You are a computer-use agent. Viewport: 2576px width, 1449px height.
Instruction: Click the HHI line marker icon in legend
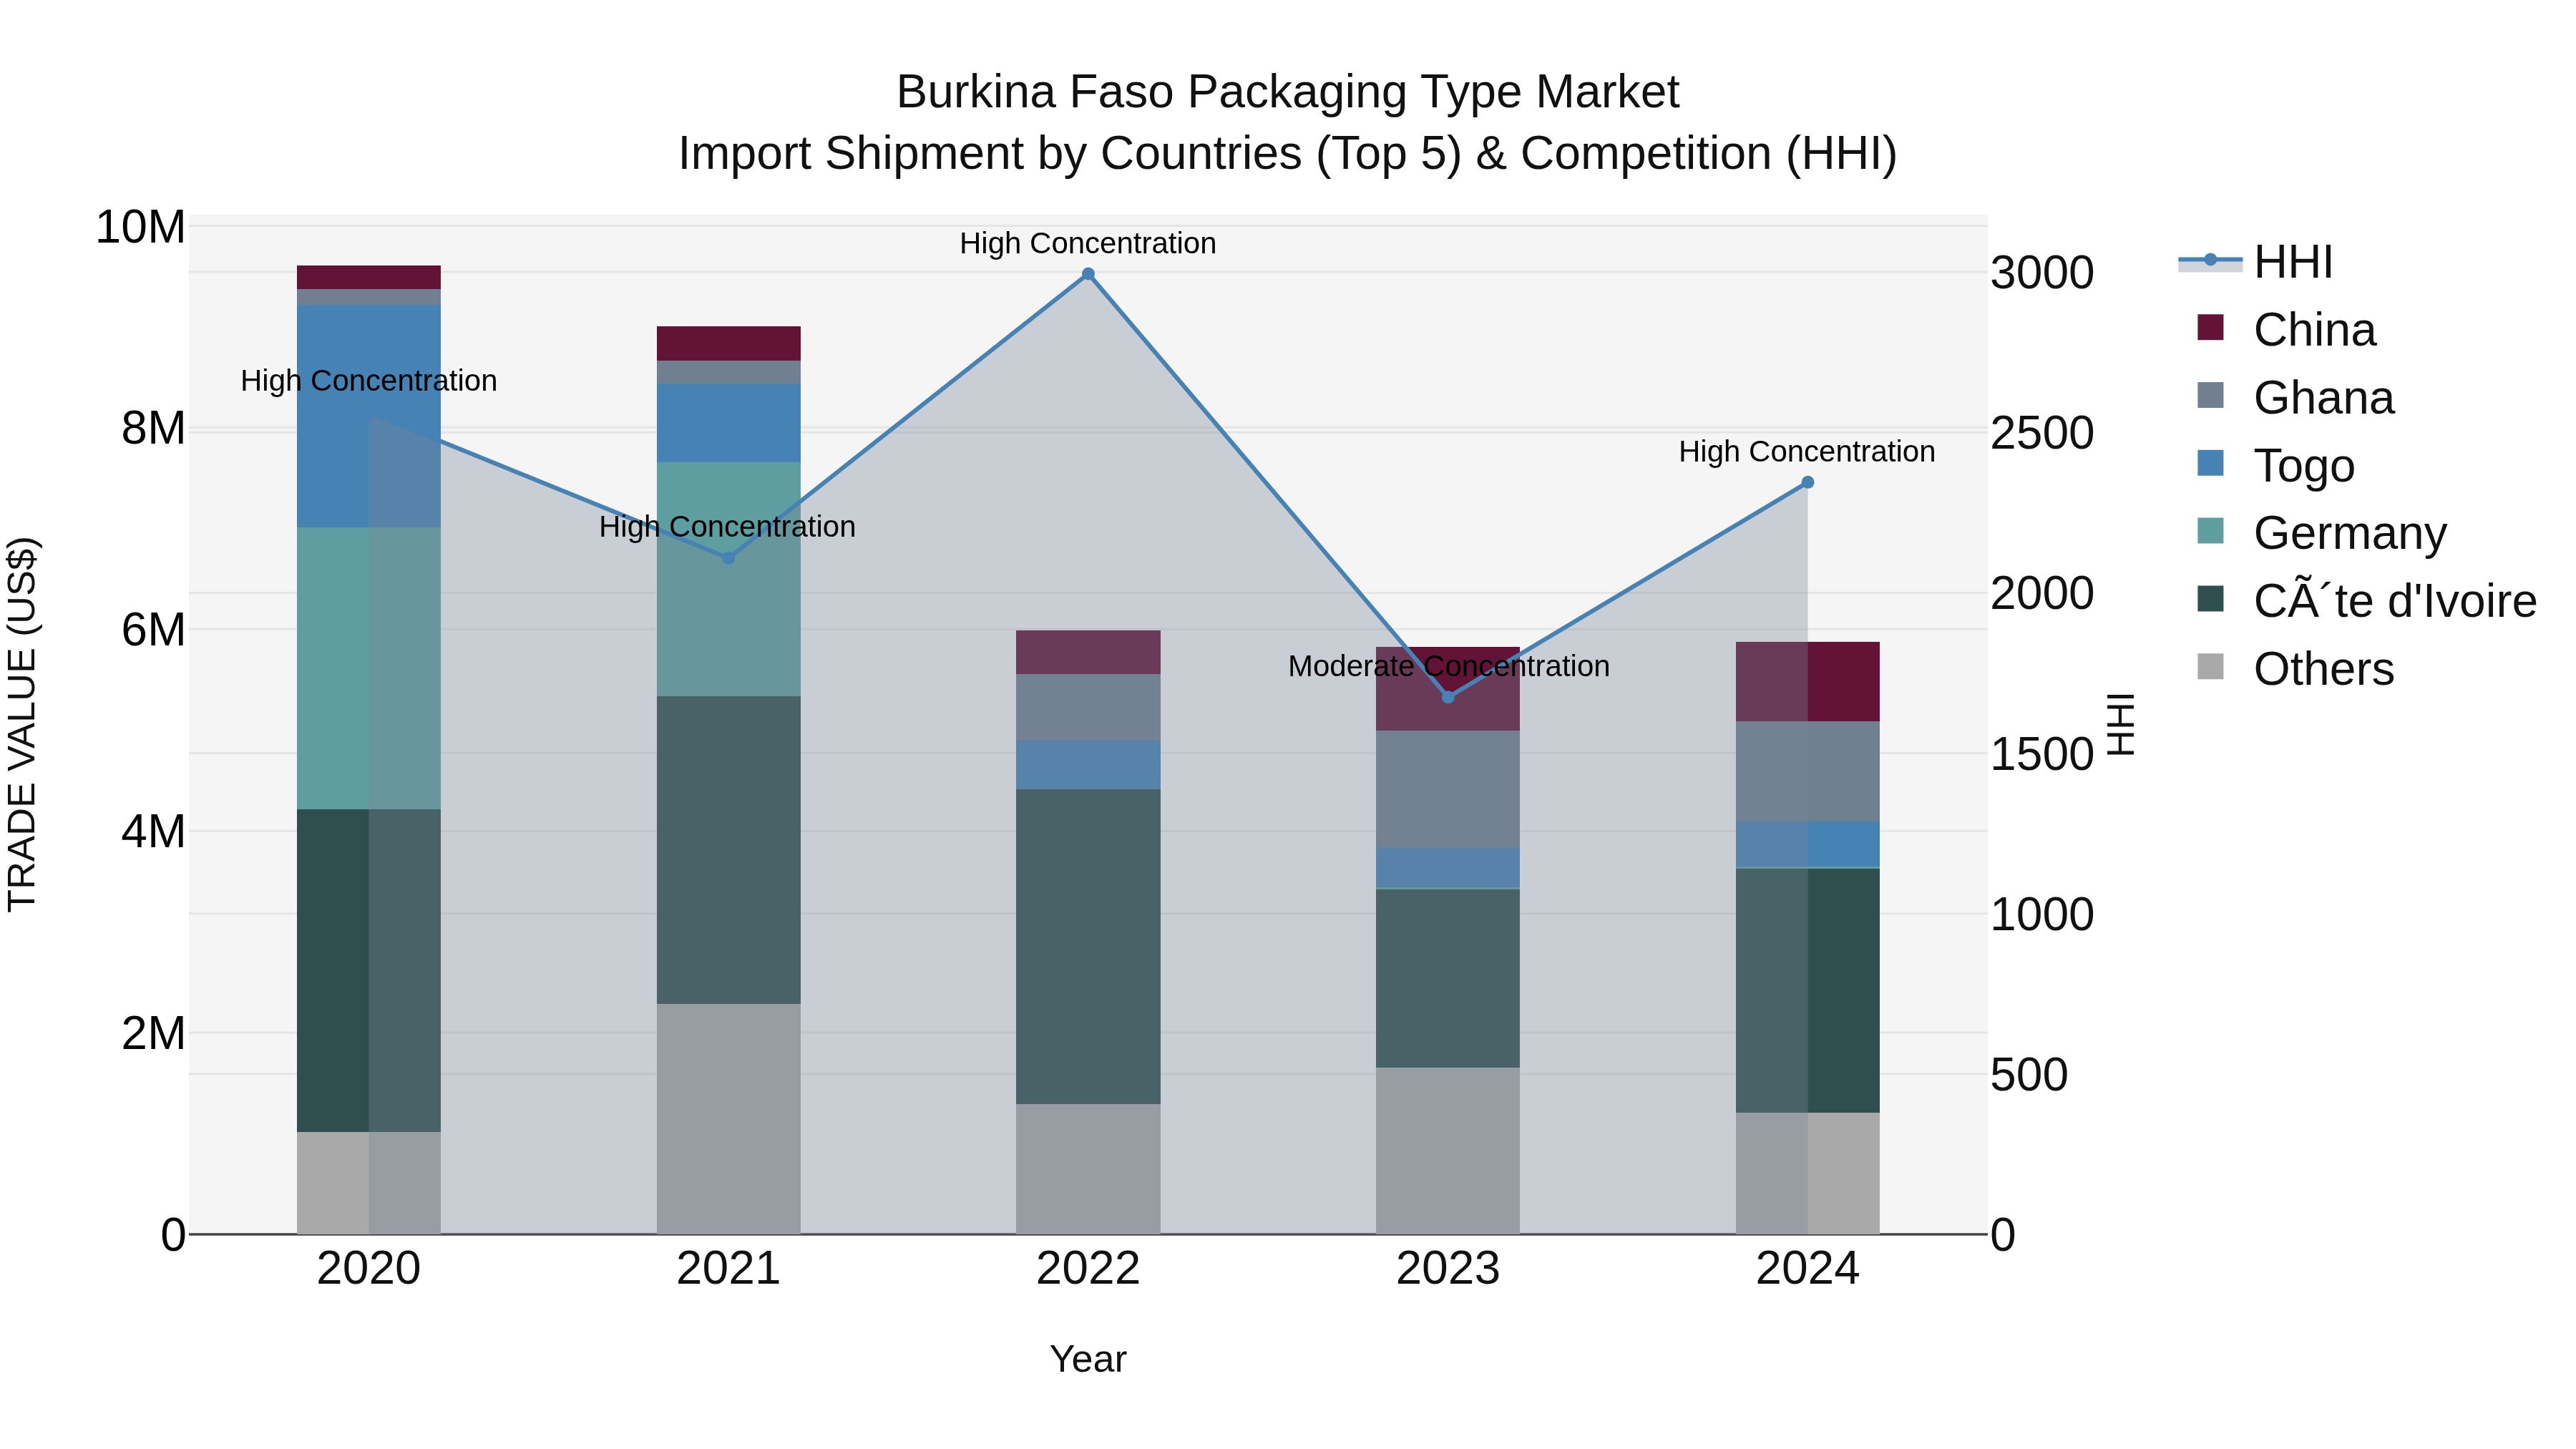tap(2210, 261)
